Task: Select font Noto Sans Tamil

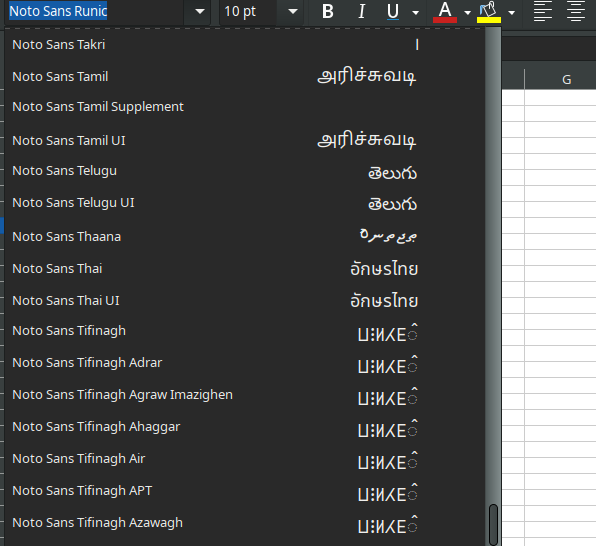Action: [x=245, y=76]
